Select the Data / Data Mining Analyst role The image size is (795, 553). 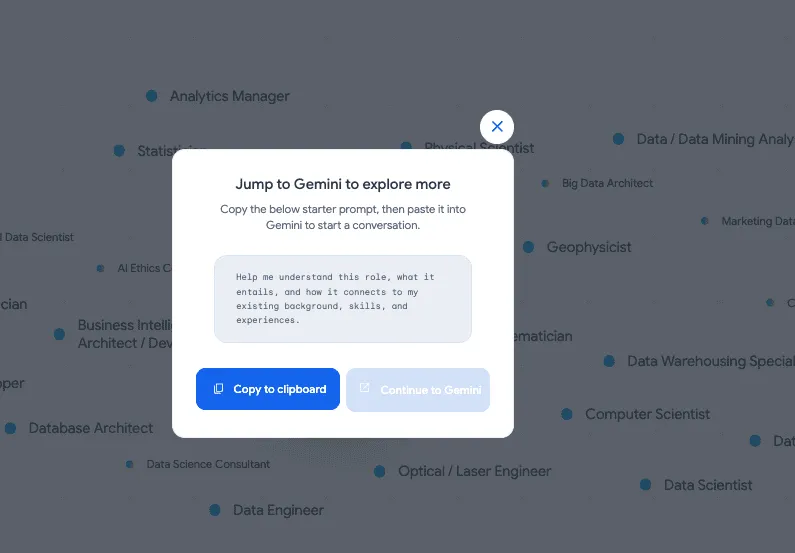[x=715, y=139]
